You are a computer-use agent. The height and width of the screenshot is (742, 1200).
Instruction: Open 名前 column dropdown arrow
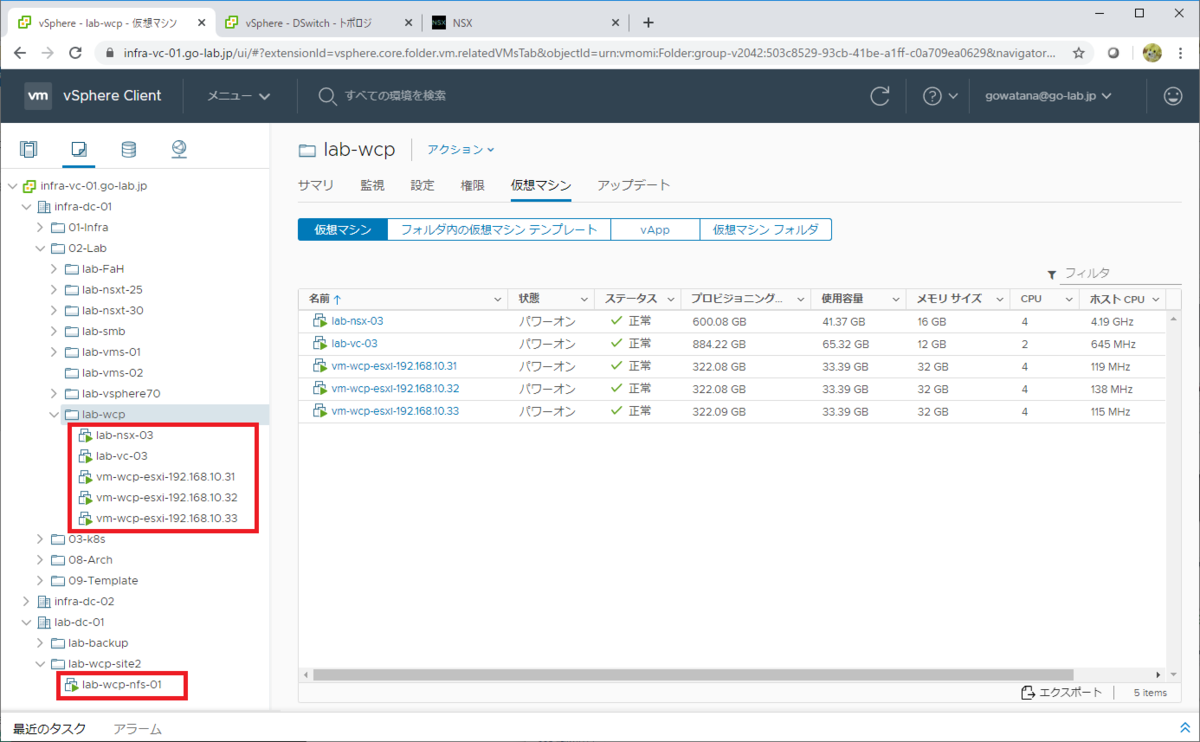498,299
